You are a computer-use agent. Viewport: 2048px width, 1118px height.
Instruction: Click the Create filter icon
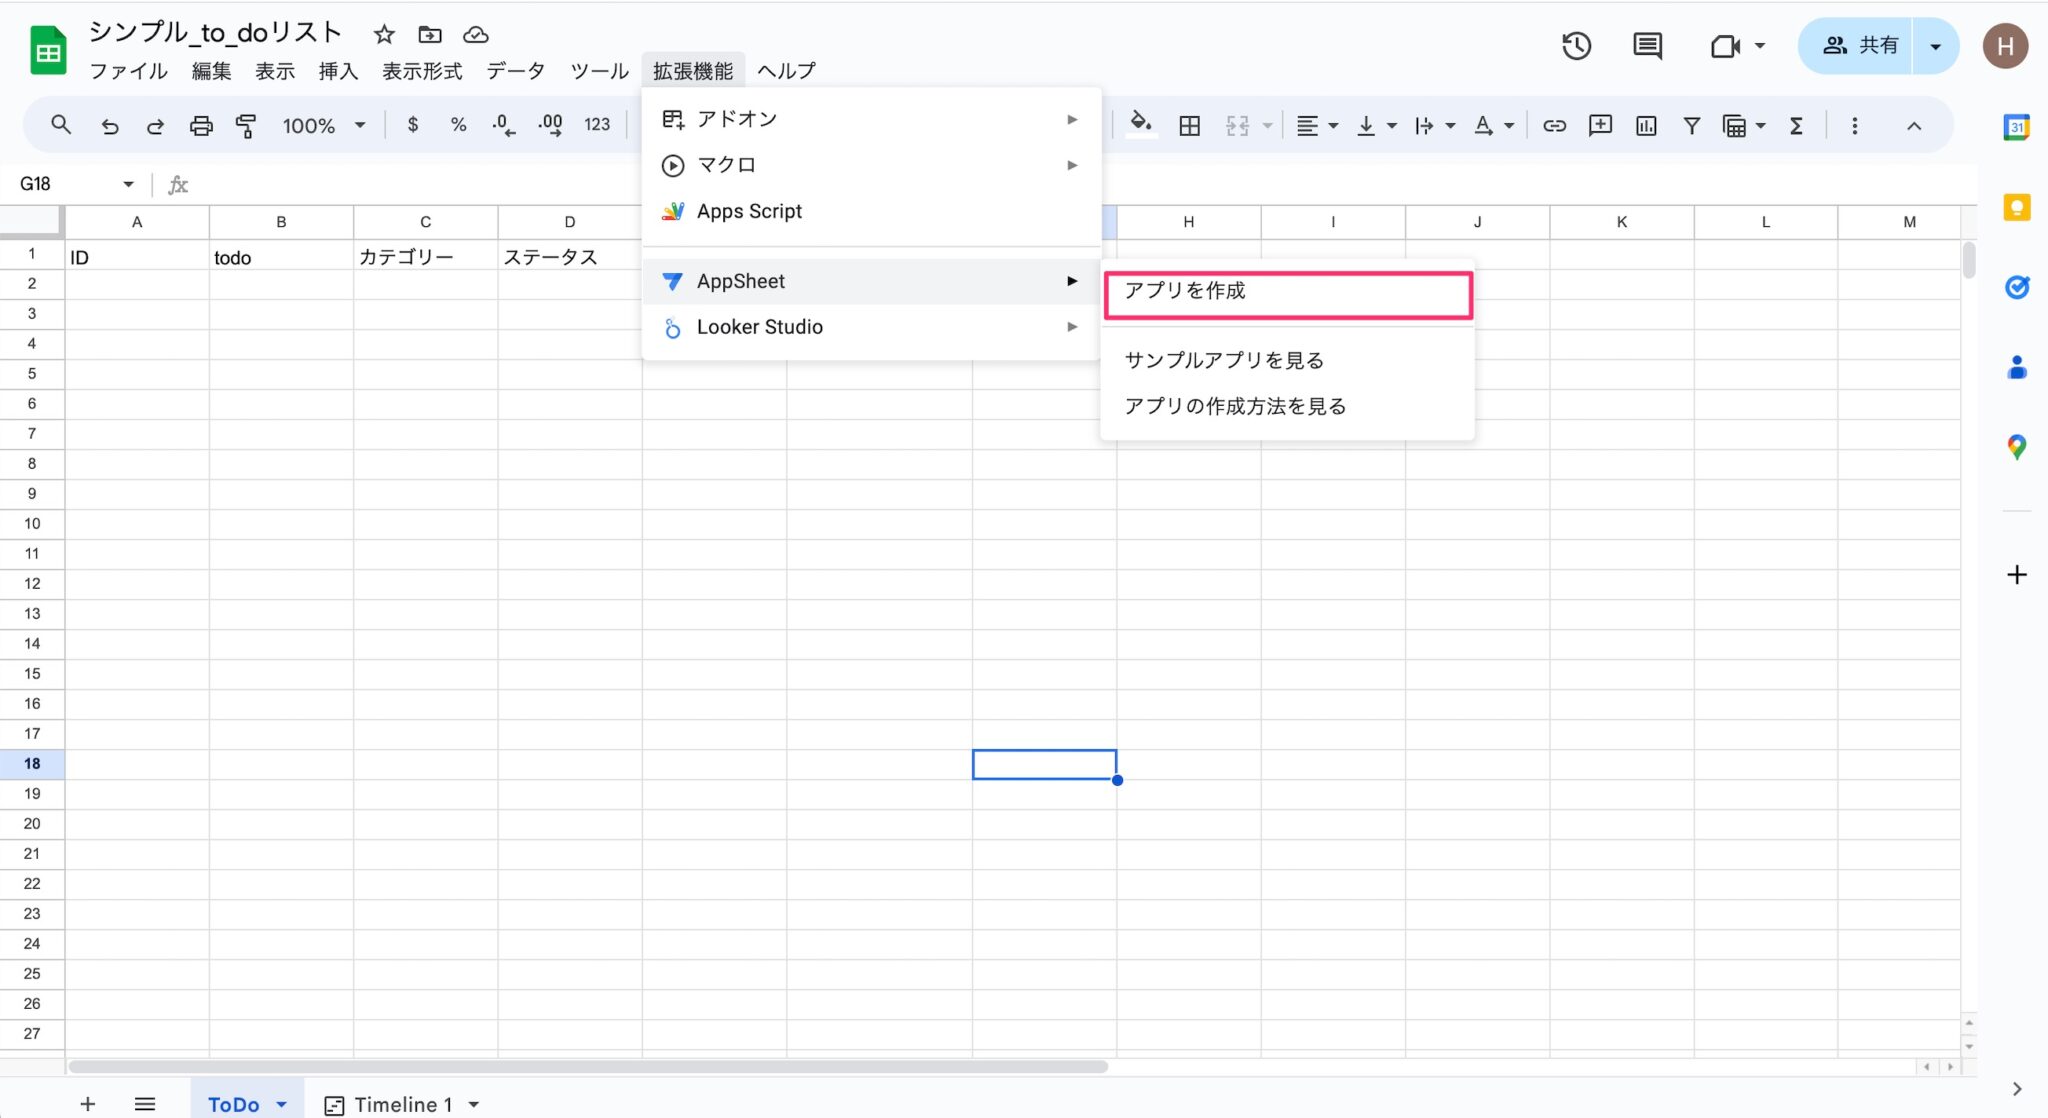pos(1691,125)
